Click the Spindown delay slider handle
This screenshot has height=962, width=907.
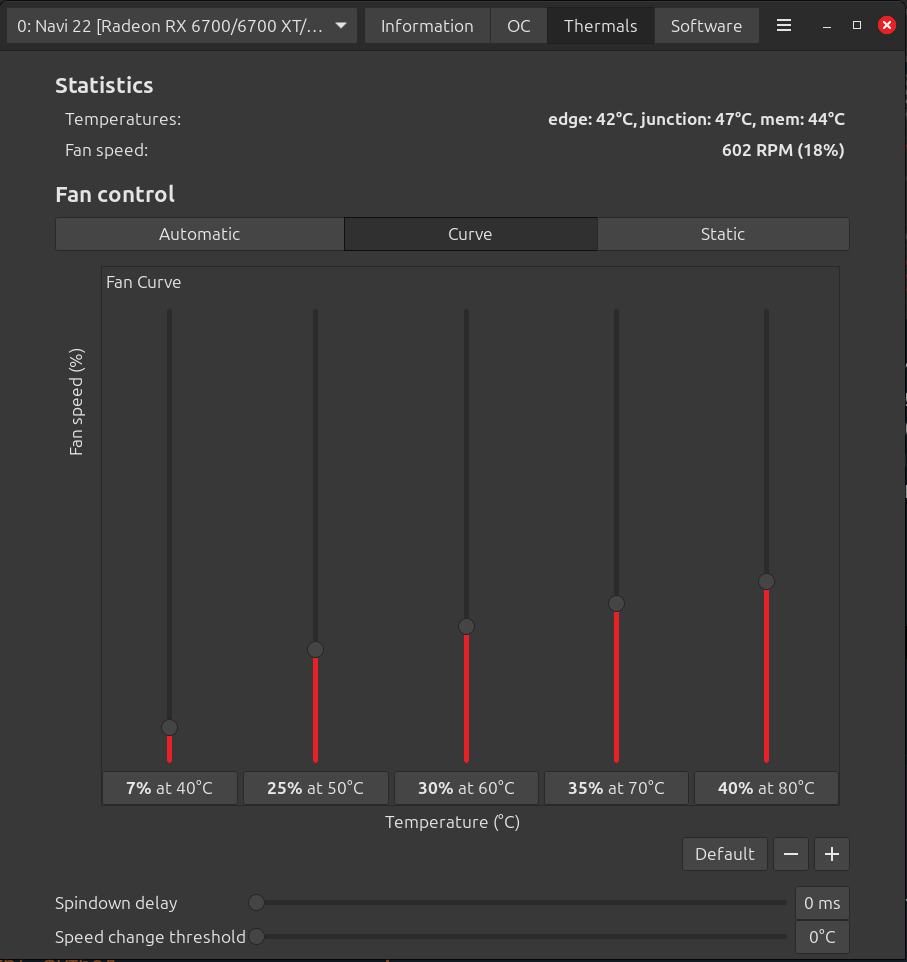[x=257, y=902]
